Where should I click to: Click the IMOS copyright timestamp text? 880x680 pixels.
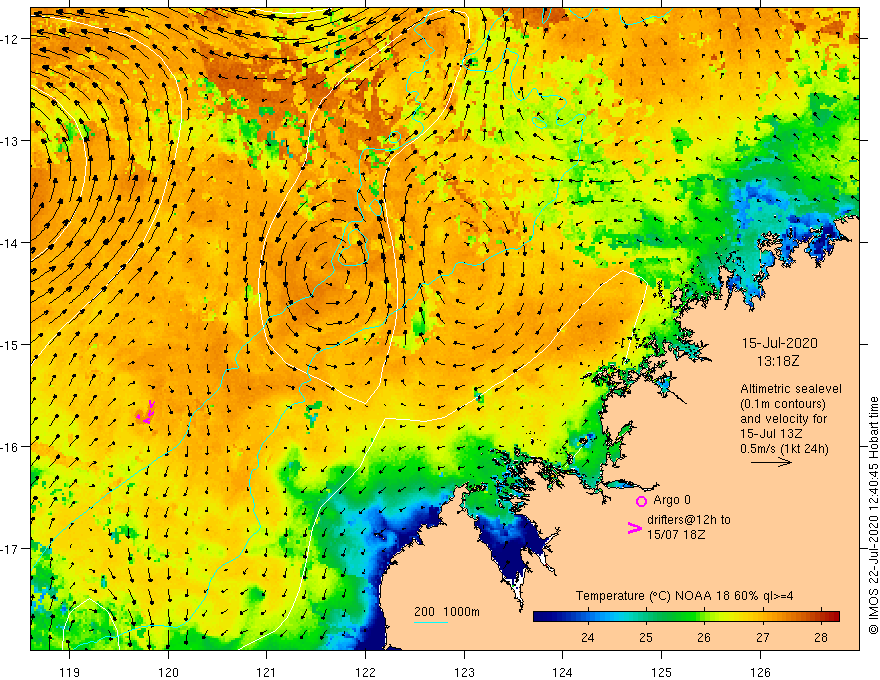click(x=873, y=516)
